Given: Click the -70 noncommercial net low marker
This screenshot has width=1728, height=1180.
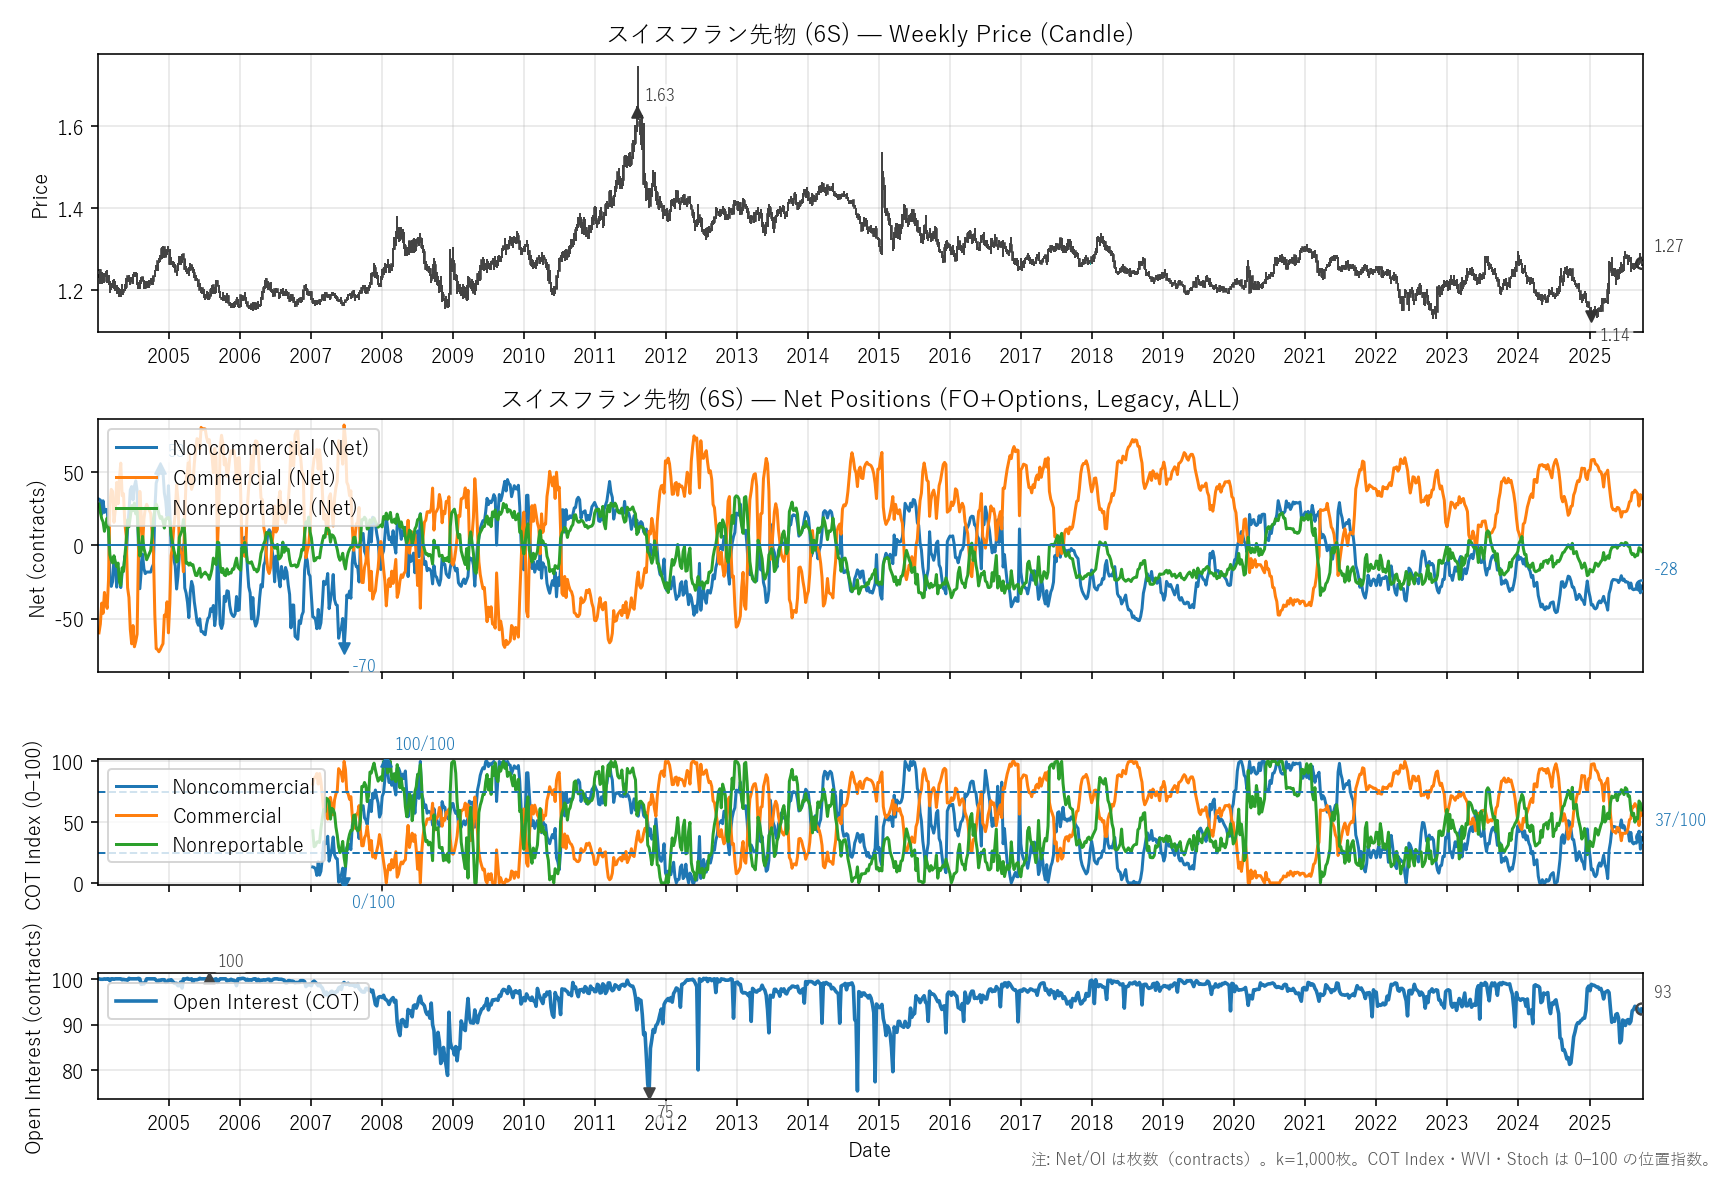Looking at the screenshot, I should (344, 648).
